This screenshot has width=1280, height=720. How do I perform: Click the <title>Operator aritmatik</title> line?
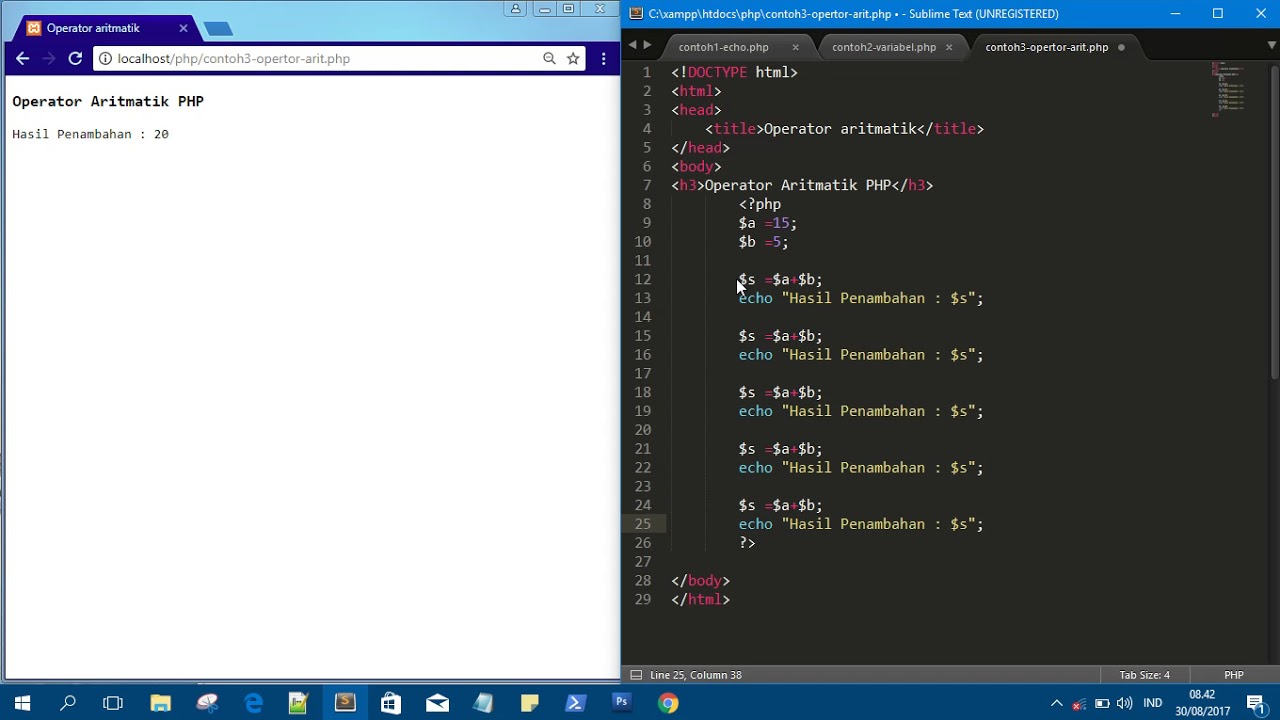point(844,129)
